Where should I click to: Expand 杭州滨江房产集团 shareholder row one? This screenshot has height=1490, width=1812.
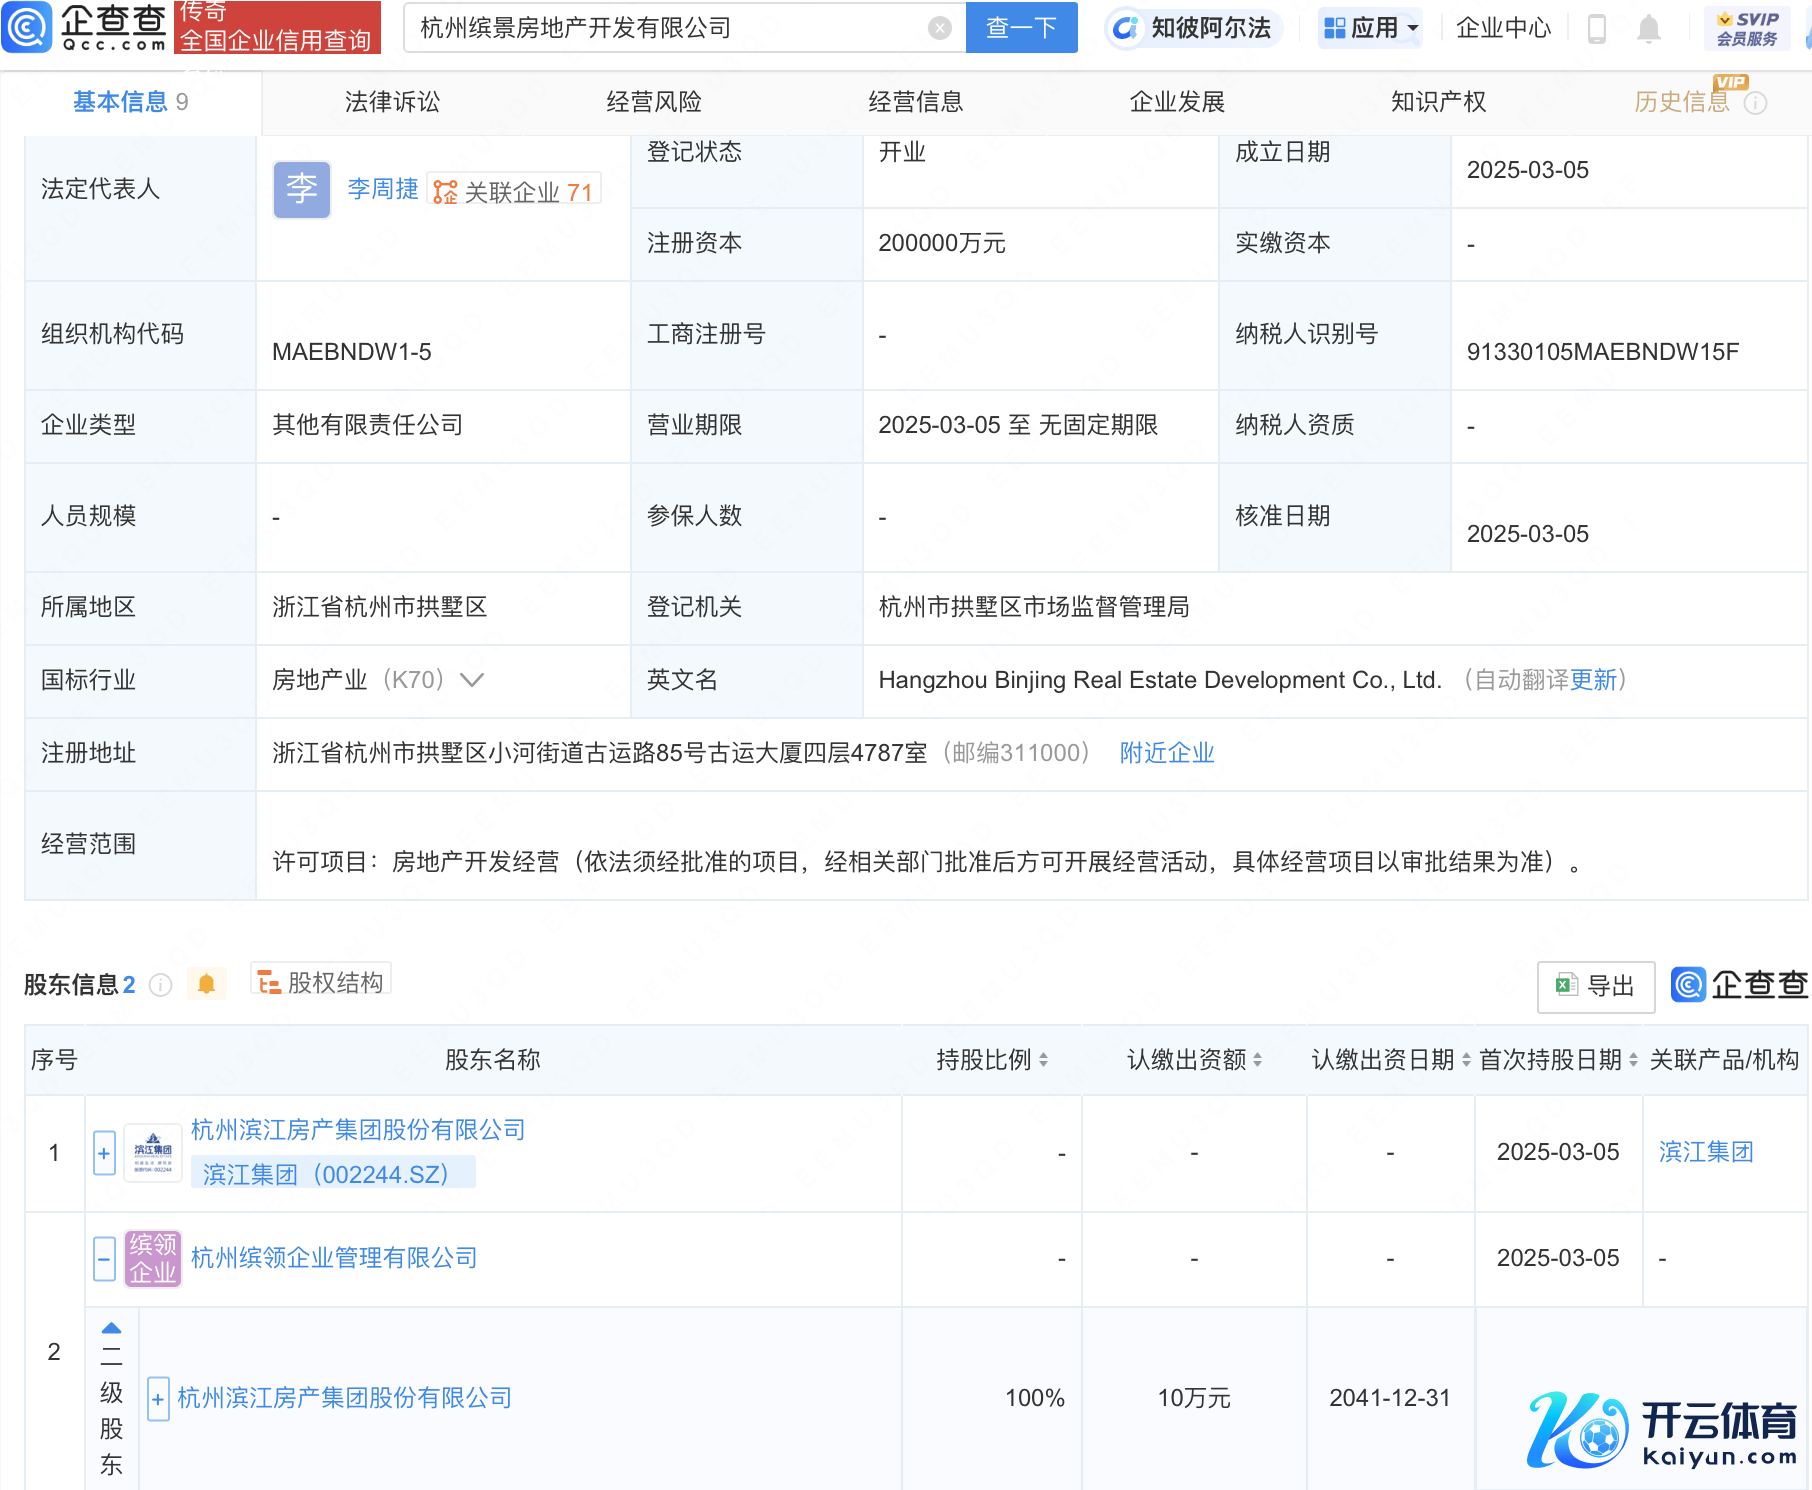tap(104, 1153)
